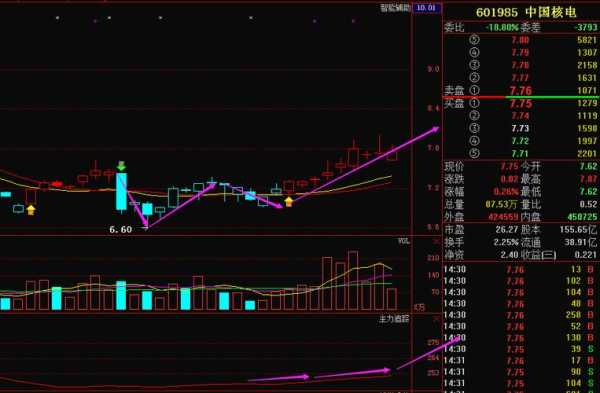Image resolution: width=600 pixels, height=393 pixels.
Task: Click the 委比 ratio label
Action: pos(454,27)
